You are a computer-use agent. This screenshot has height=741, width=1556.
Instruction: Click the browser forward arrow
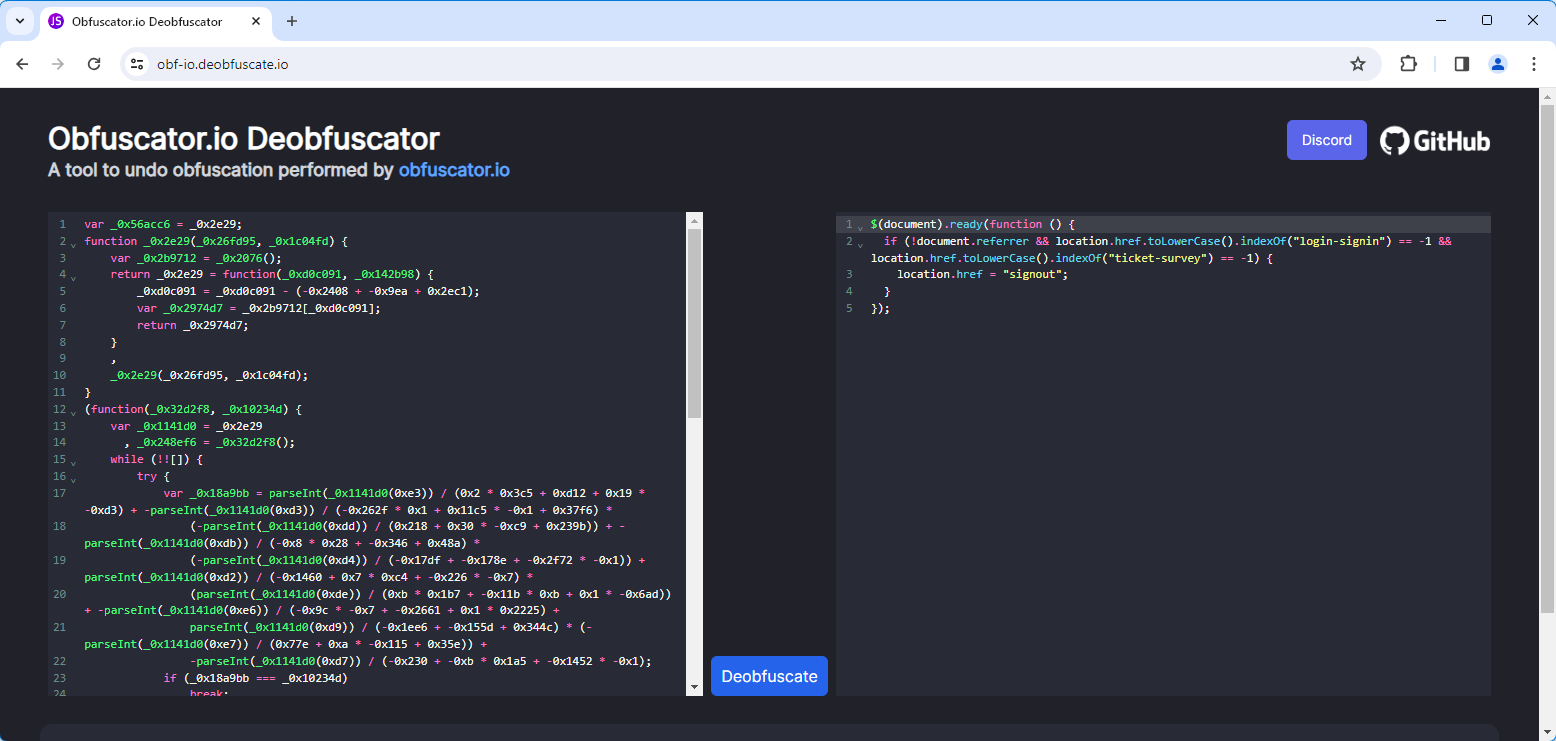click(x=58, y=64)
